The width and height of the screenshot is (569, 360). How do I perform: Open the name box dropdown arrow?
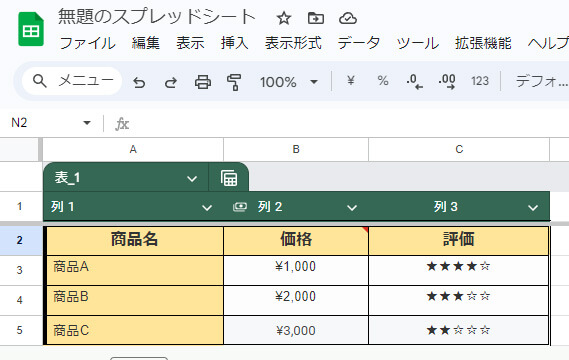87,123
